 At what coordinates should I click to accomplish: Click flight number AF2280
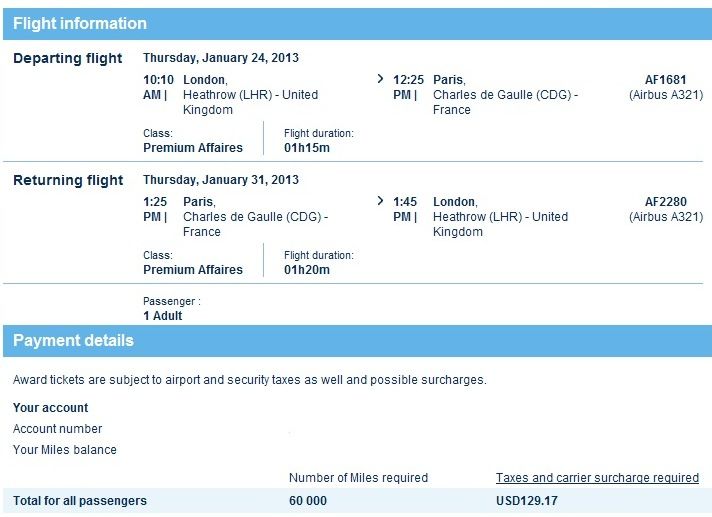[x=666, y=202]
